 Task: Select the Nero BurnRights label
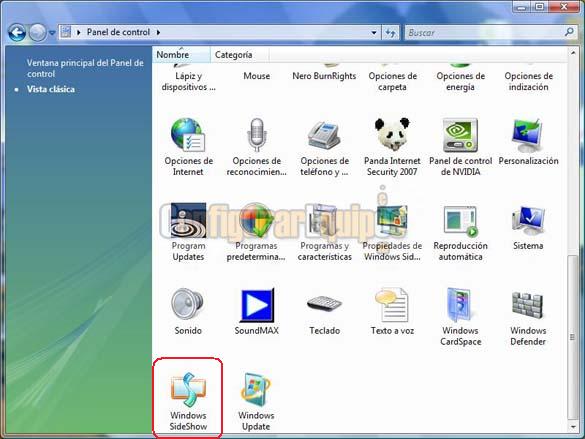tap(324, 76)
